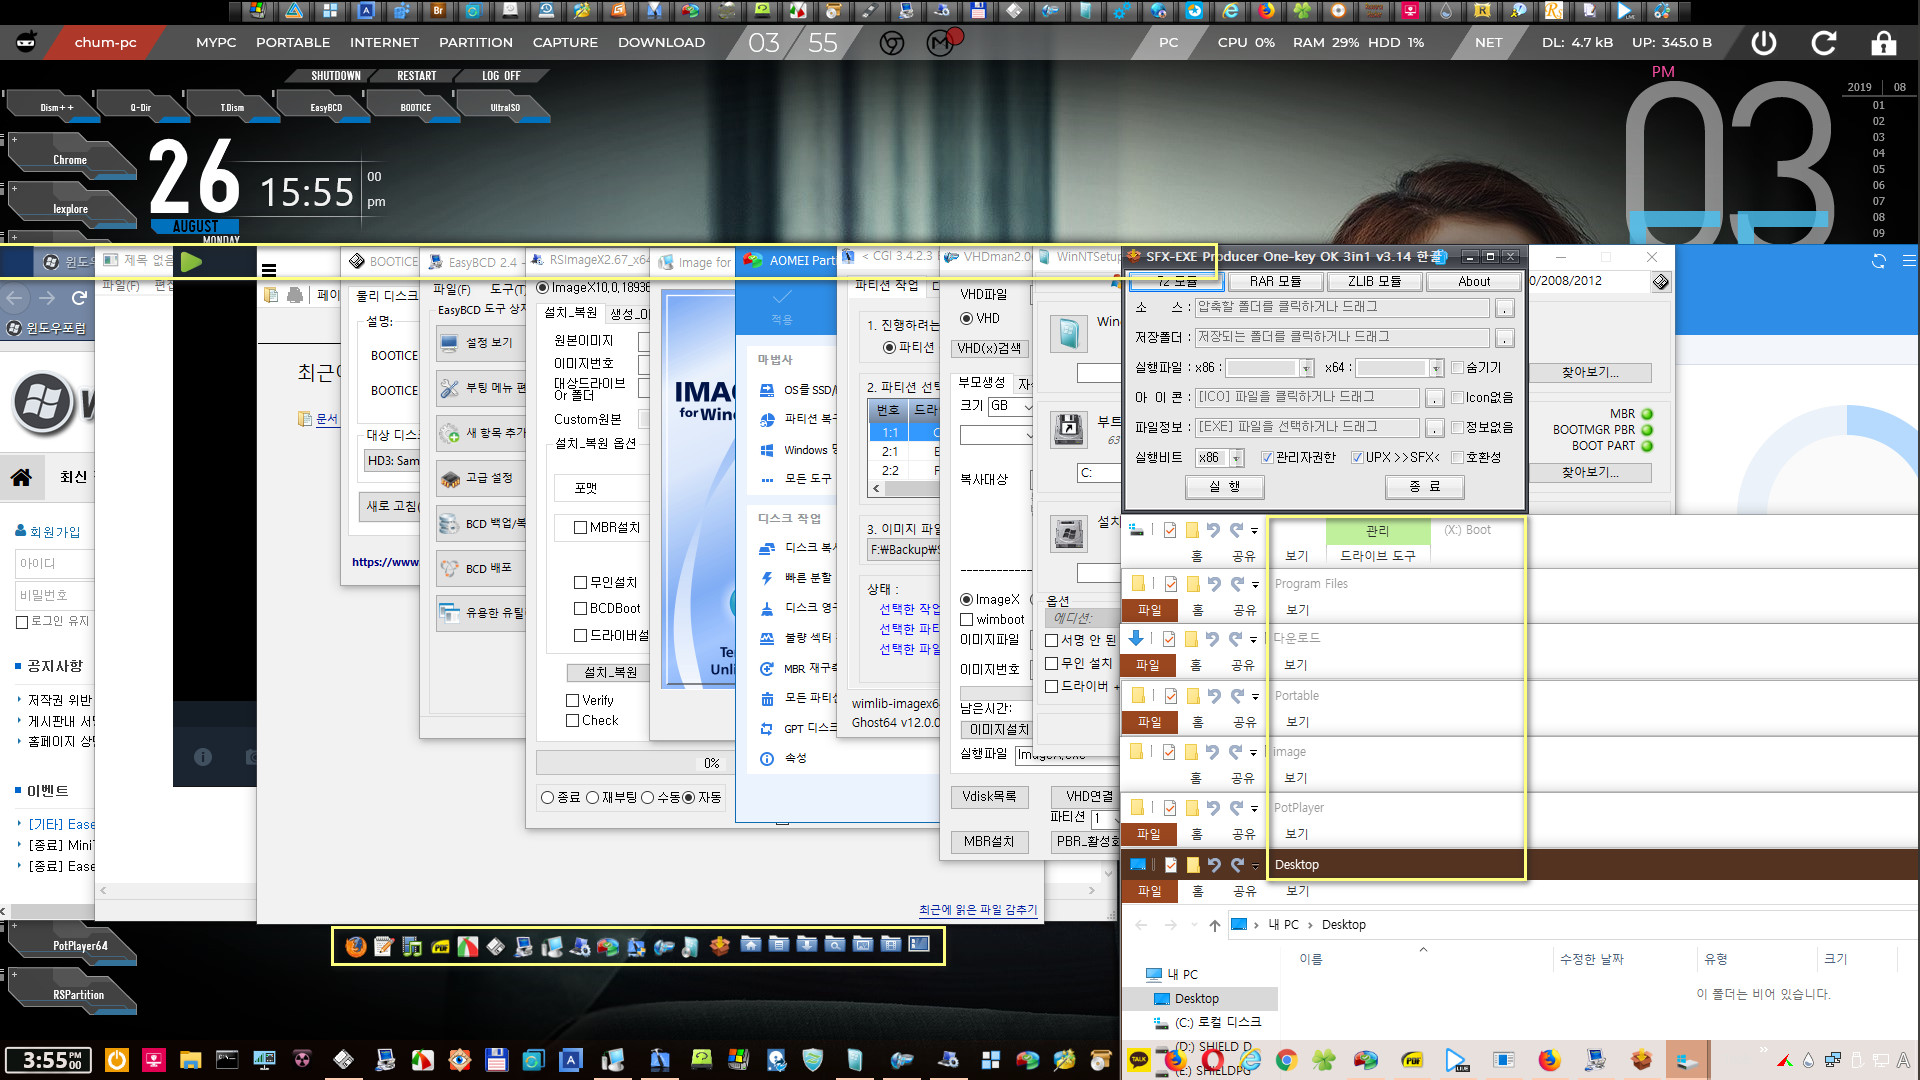Screen dimensions: 1920x1080
Task: Open 파티션 number dropdown in VHDman
Action: pos(1104,819)
